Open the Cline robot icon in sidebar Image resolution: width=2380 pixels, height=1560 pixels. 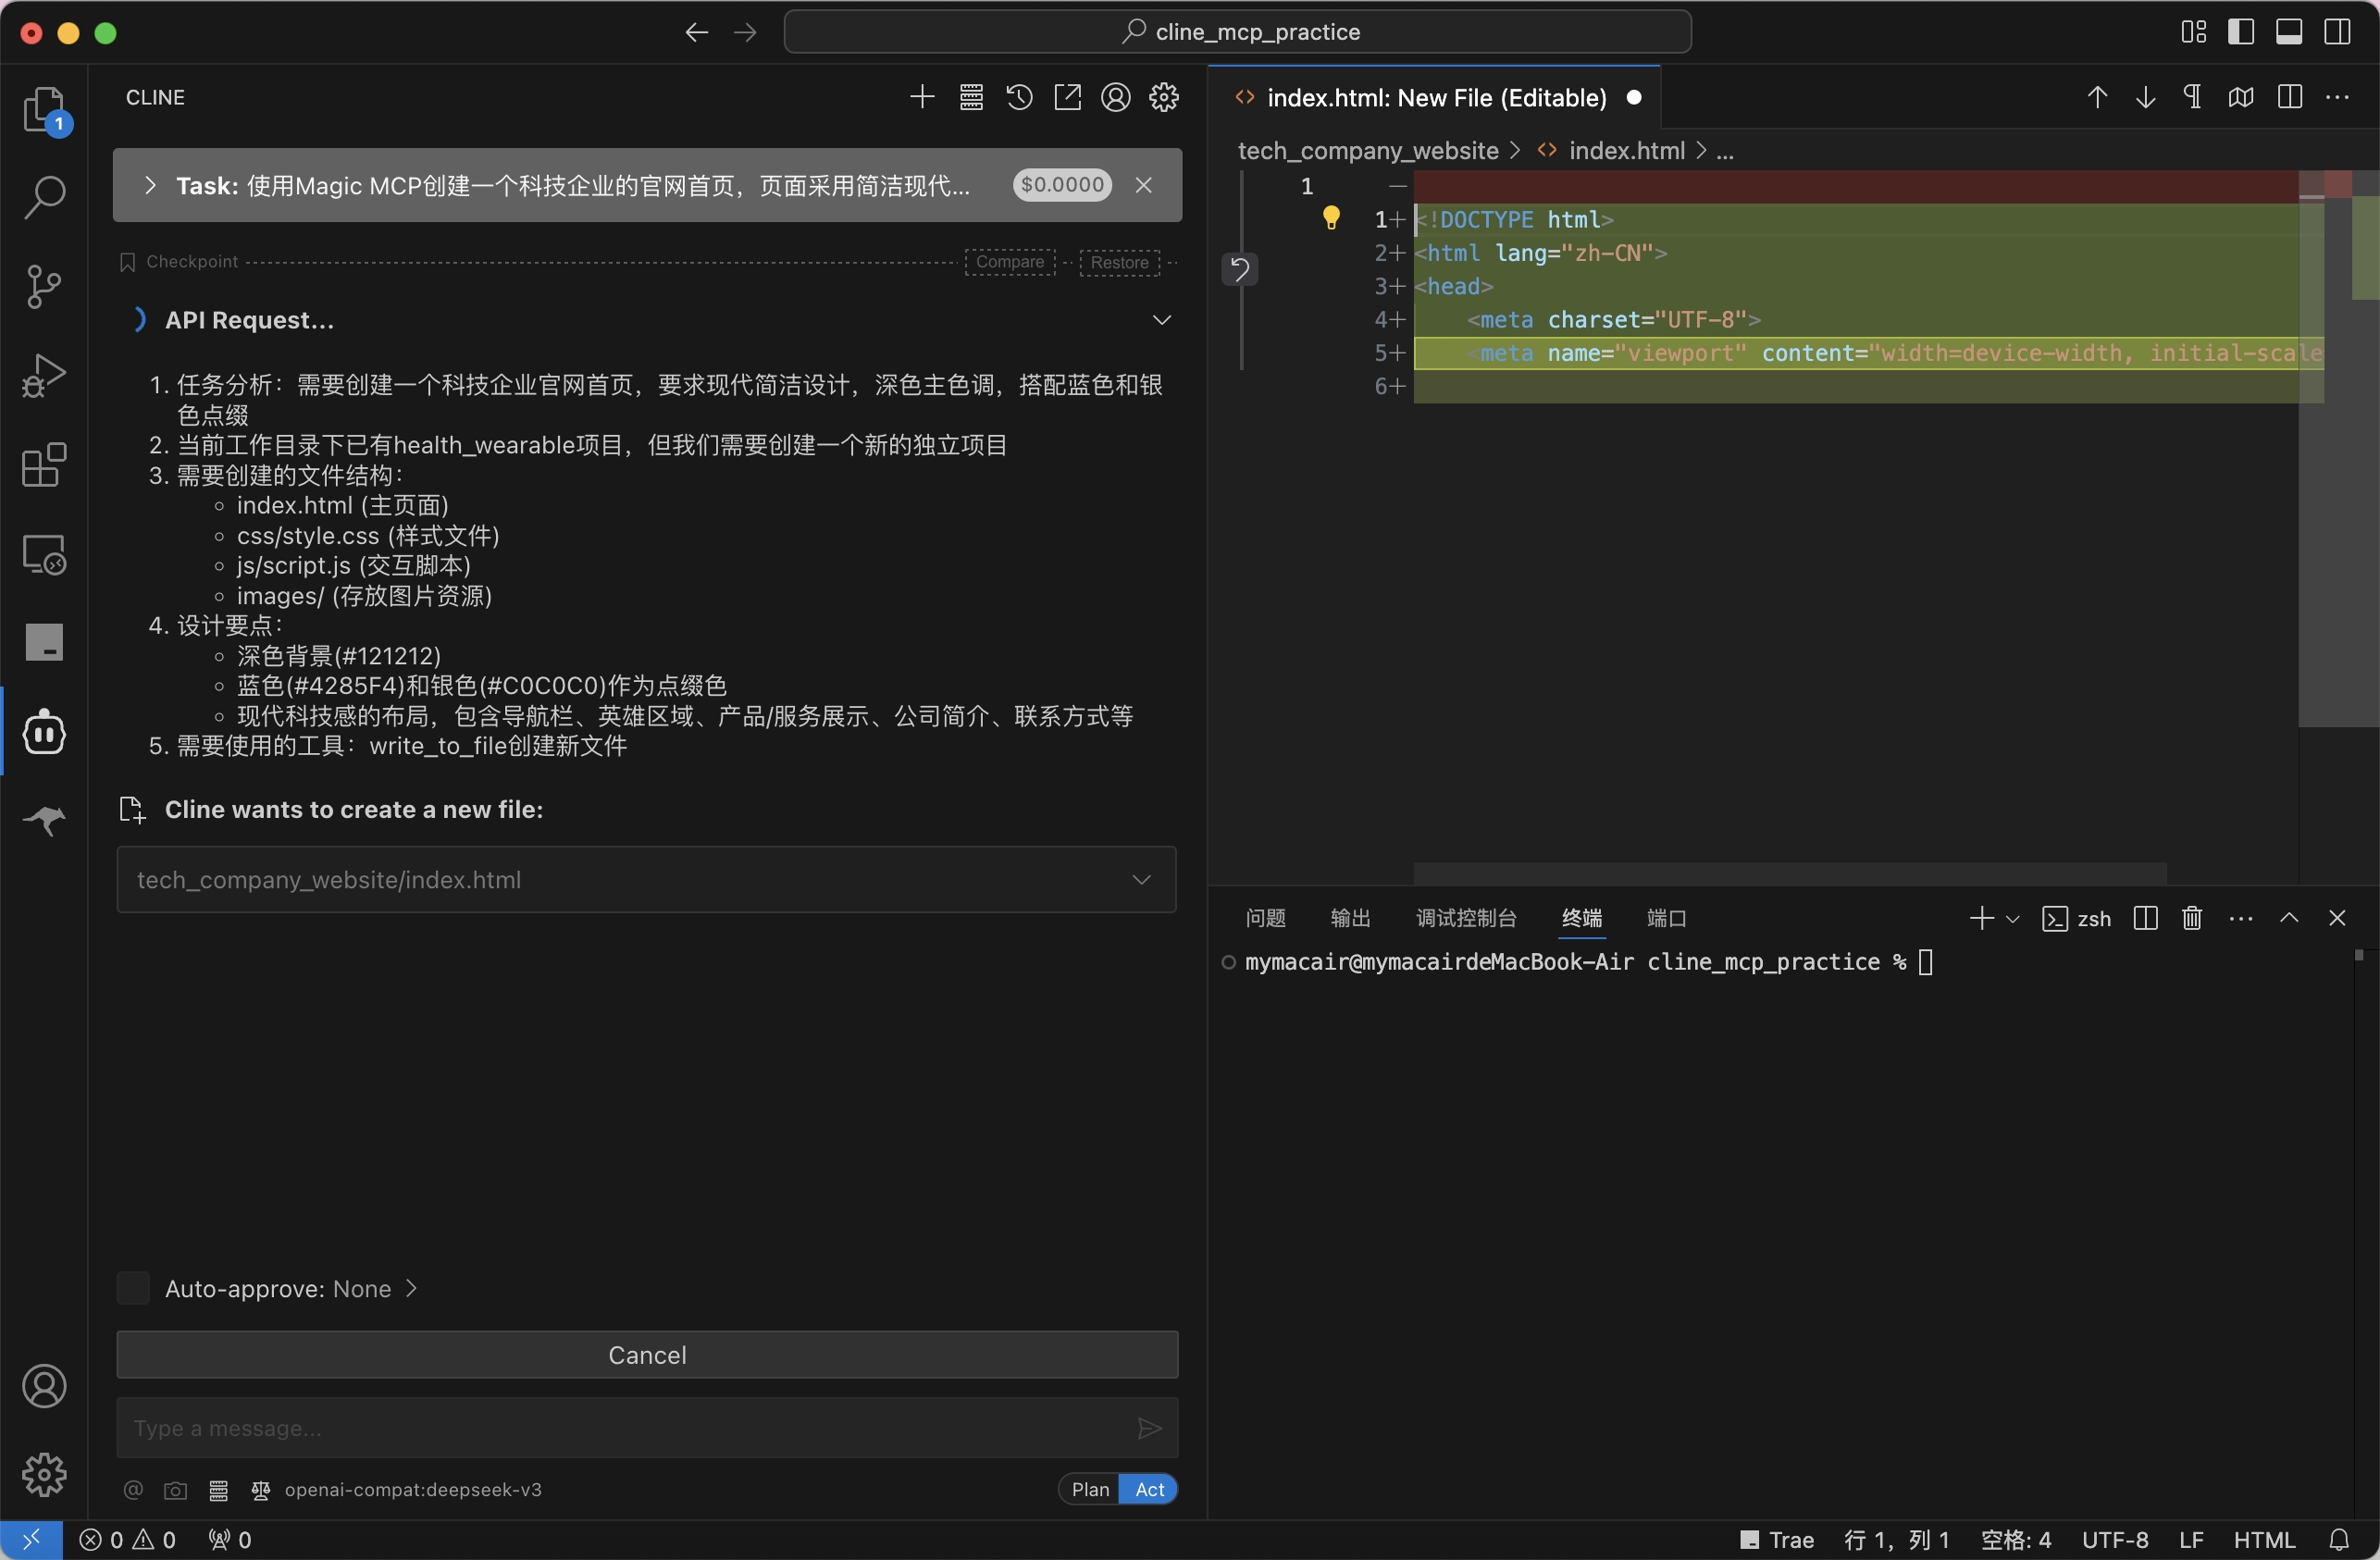tap(44, 733)
